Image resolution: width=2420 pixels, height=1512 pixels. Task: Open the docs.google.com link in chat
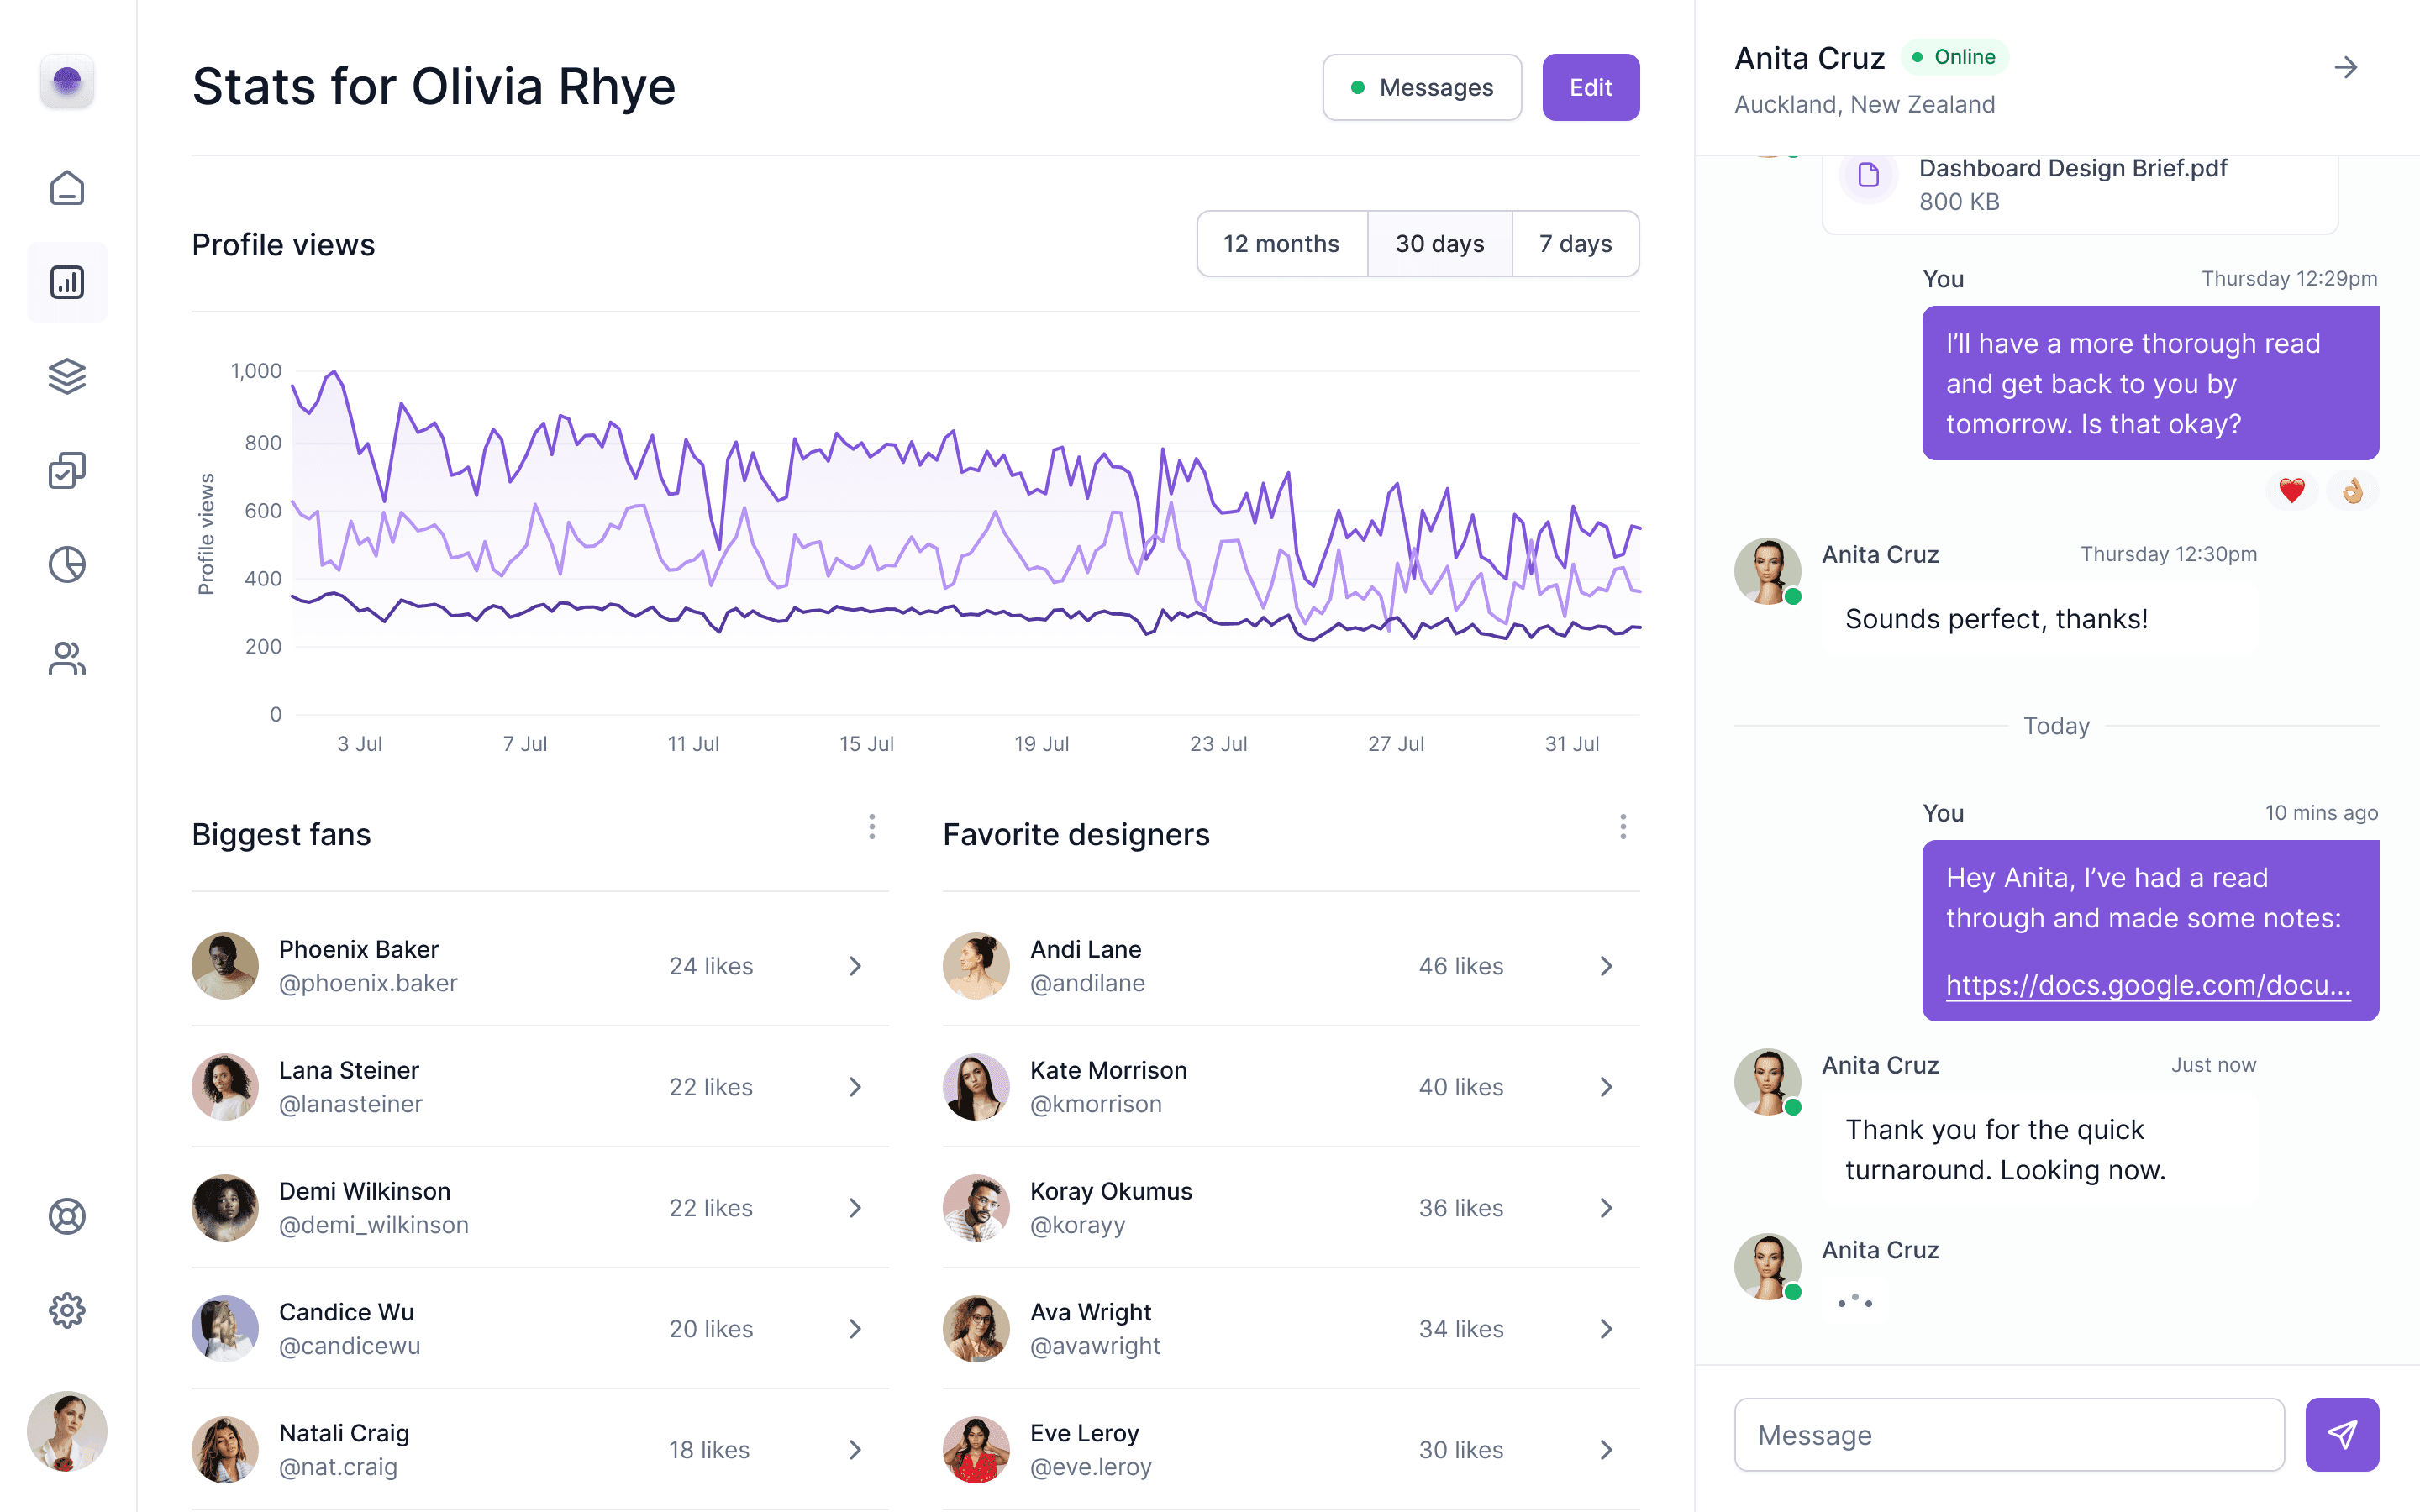coord(2148,985)
